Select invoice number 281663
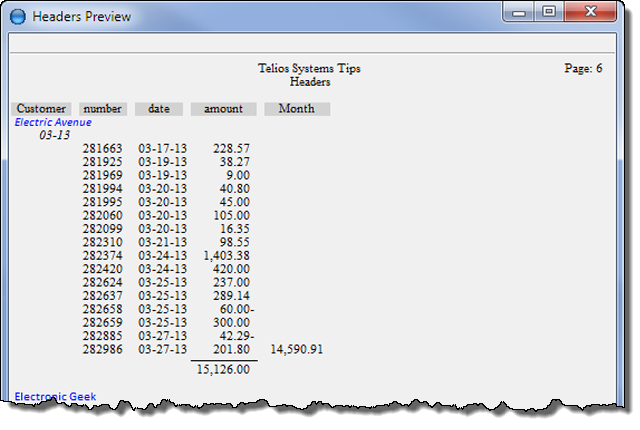The width and height of the screenshot is (640, 430). (102, 148)
